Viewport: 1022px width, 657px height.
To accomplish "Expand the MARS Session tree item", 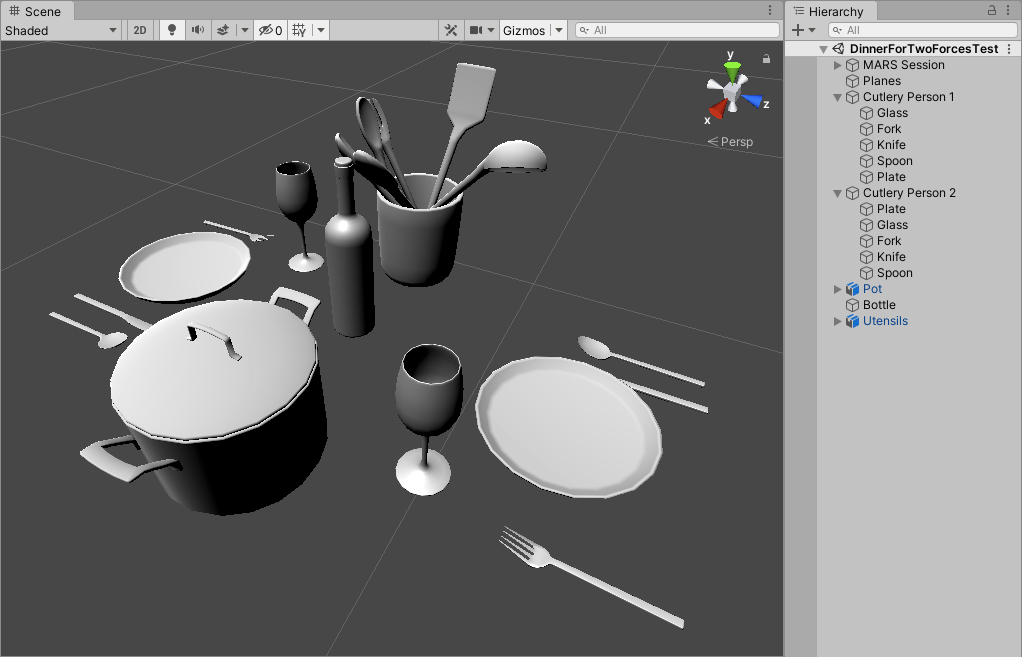I will (838, 65).
